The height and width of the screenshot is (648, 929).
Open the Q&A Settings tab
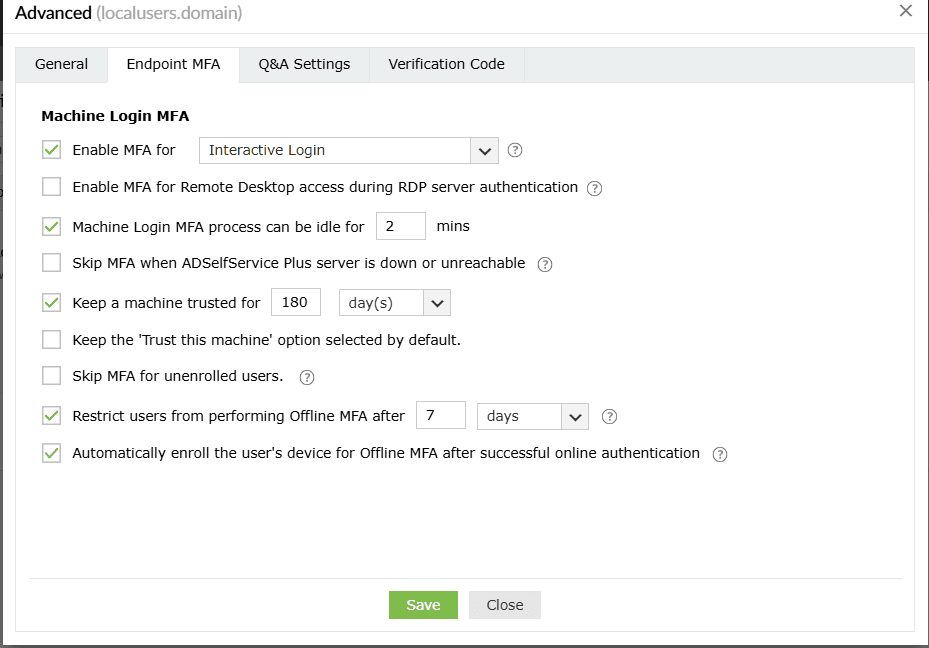coord(305,63)
